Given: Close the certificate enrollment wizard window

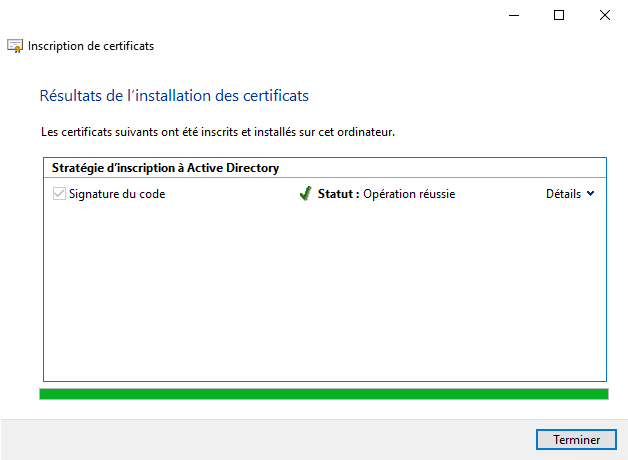Looking at the screenshot, I should [x=604, y=15].
